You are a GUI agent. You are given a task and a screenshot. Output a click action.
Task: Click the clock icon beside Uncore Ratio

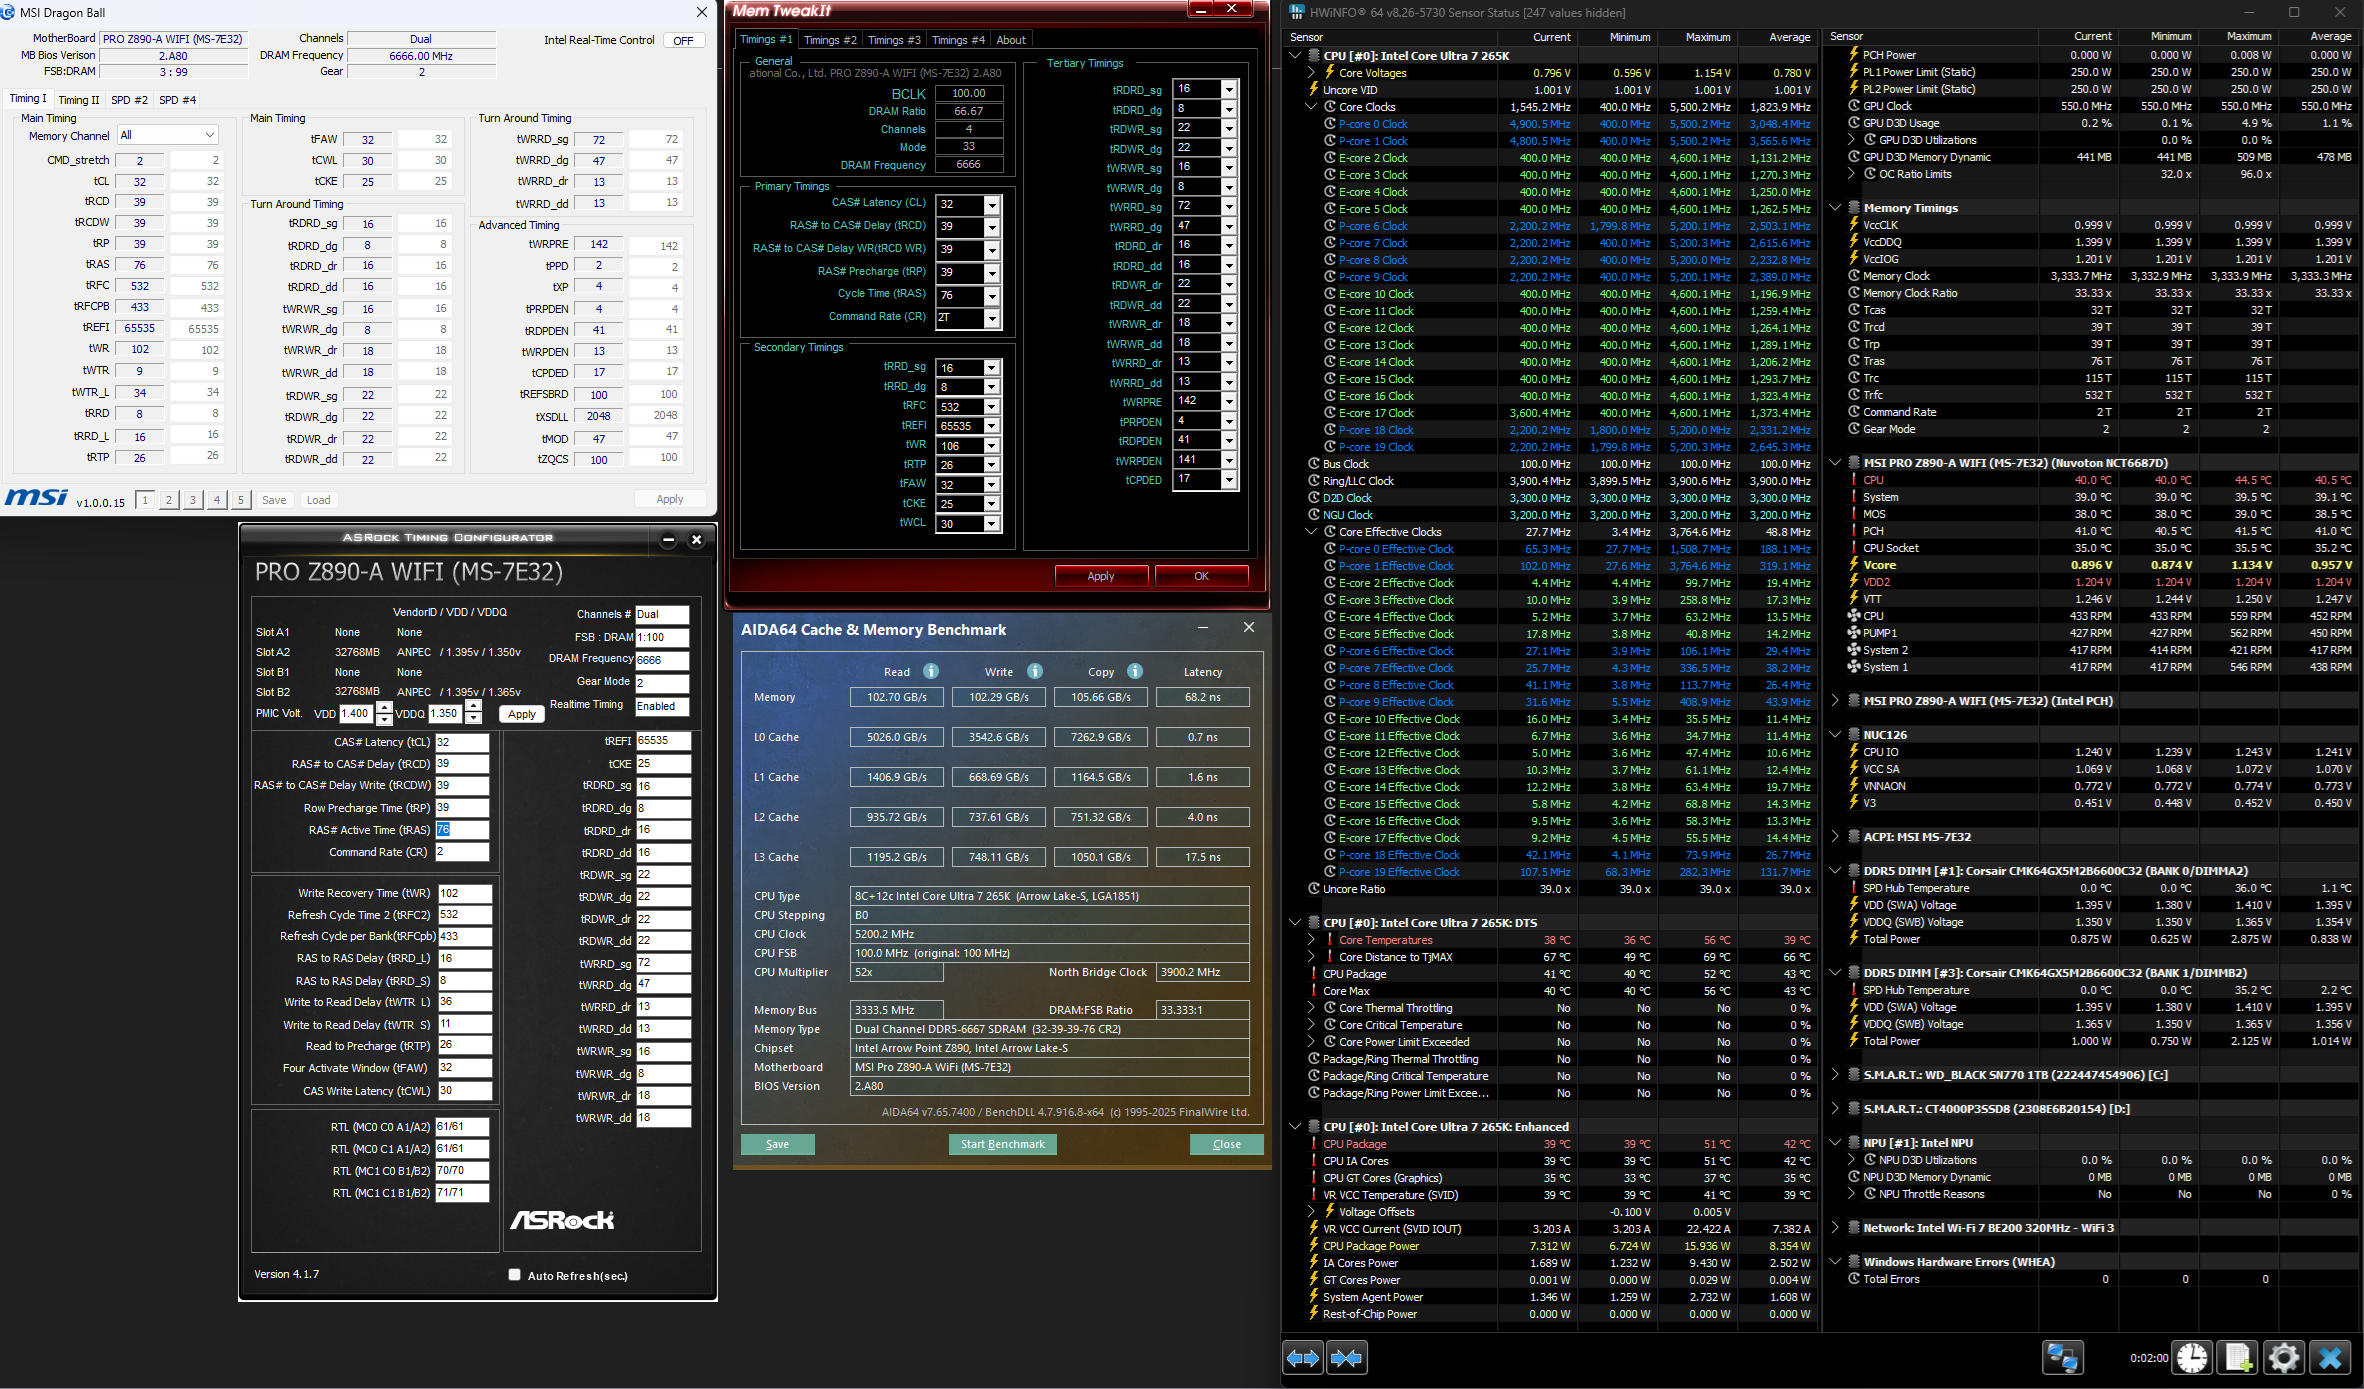(1314, 889)
